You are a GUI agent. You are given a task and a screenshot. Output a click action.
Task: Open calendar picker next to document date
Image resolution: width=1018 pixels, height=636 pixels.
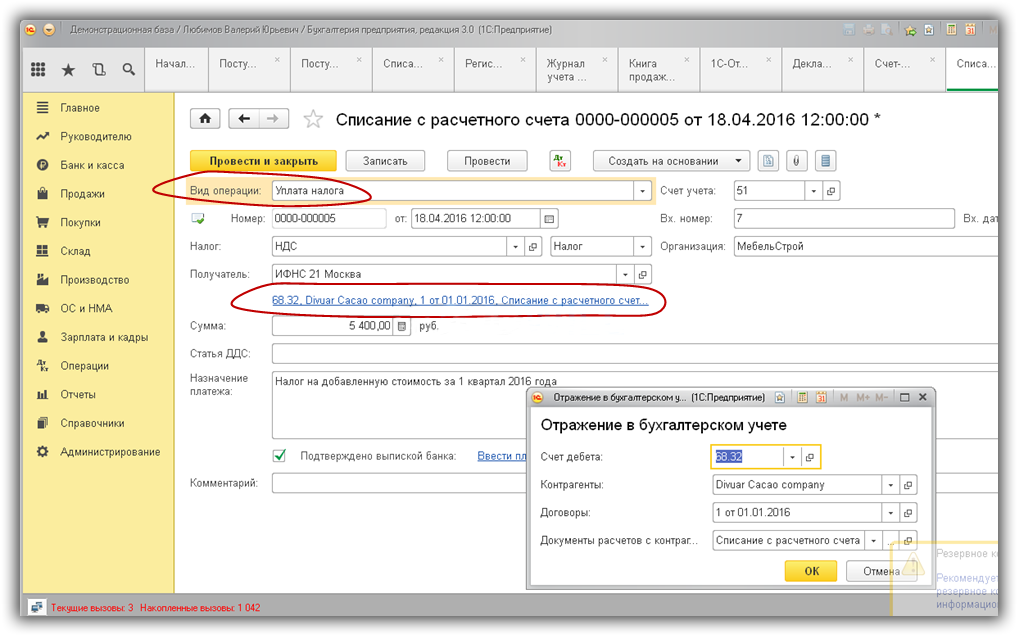[x=548, y=218]
